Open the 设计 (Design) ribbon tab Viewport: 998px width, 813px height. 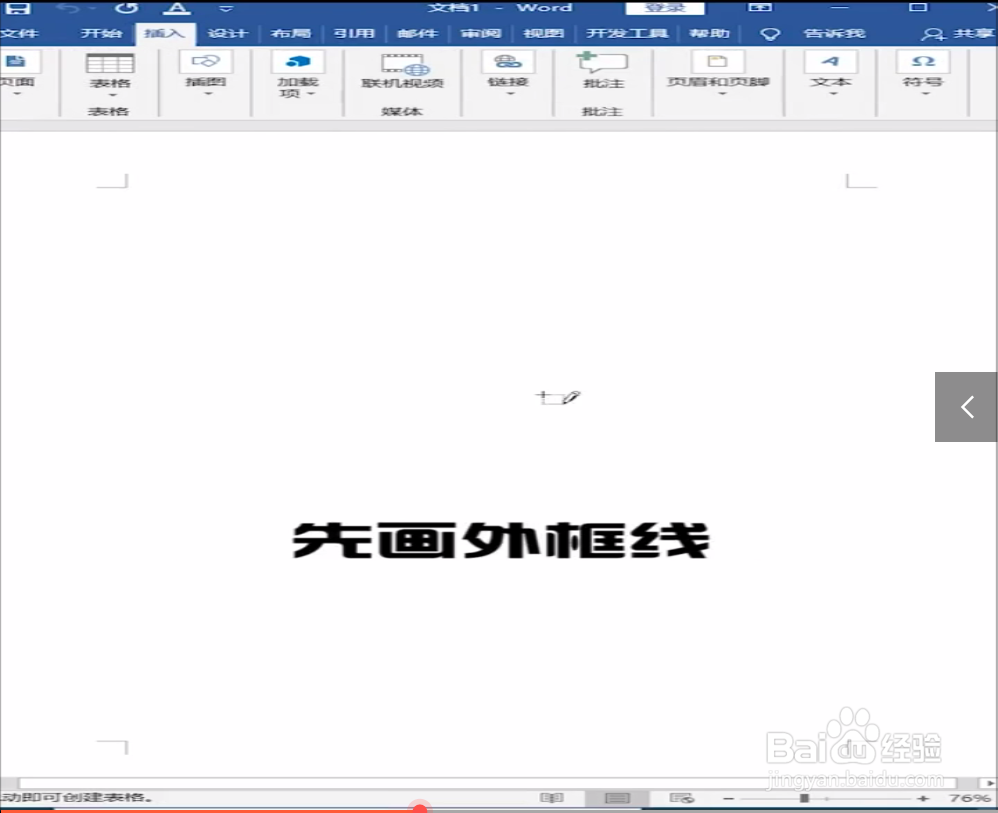click(228, 32)
